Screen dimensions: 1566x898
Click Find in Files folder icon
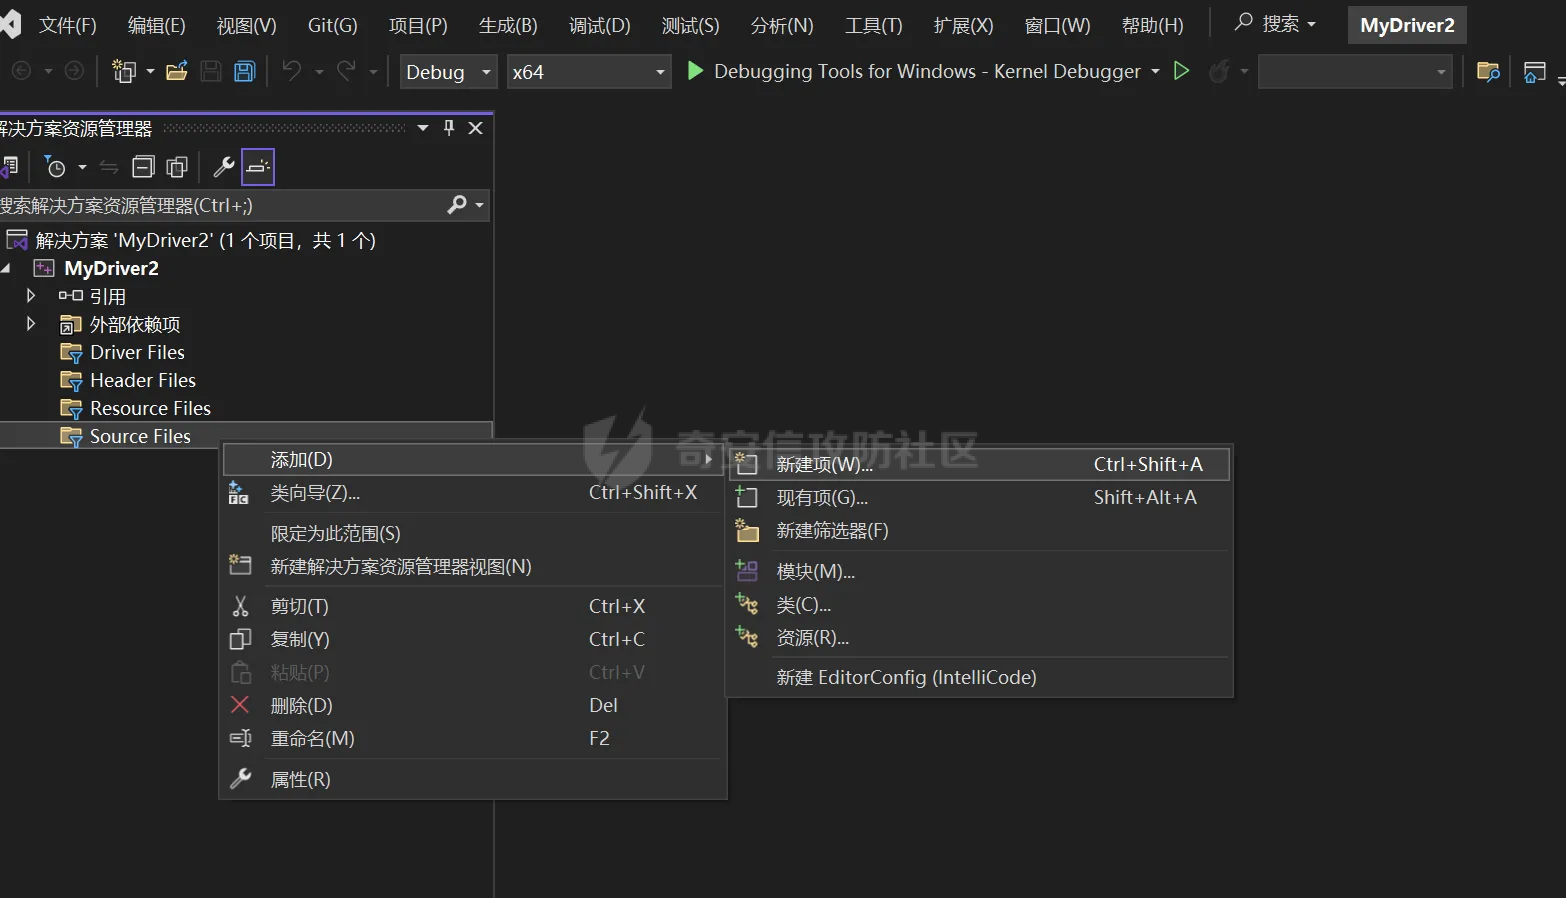click(1488, 71)
